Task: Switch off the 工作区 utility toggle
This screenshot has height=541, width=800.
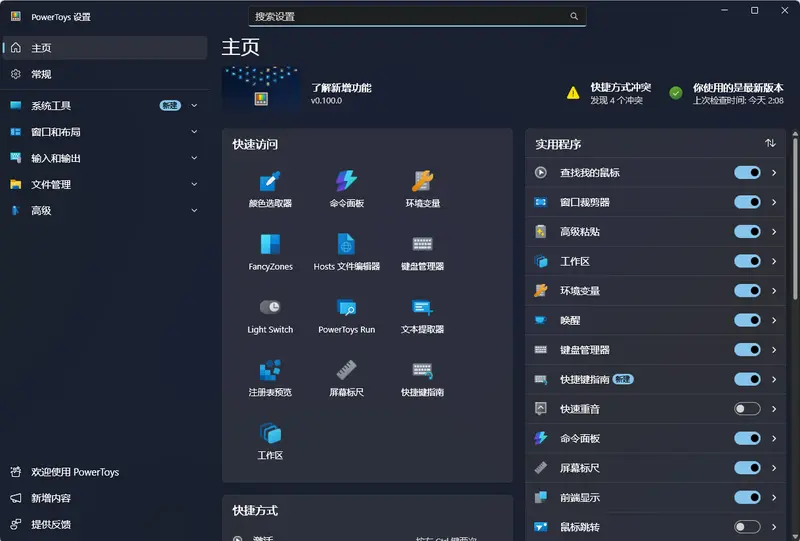Action: click(x=747, y=261)
